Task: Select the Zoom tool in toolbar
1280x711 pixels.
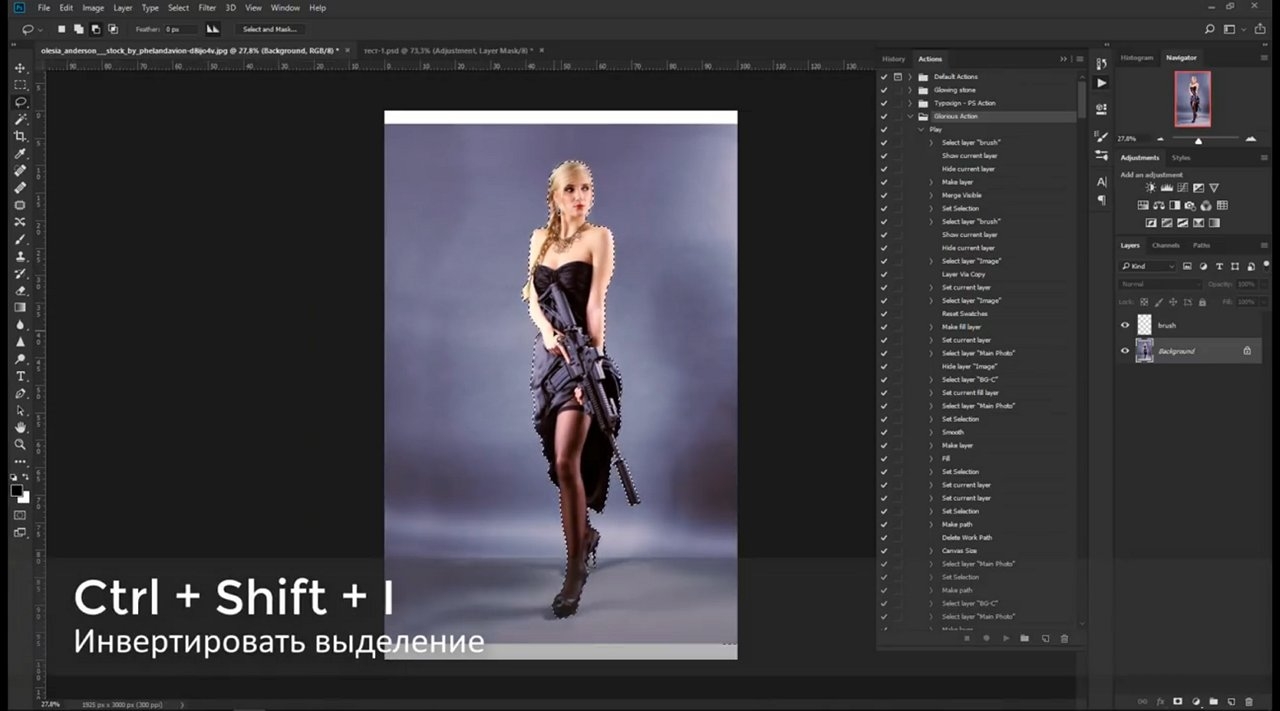Action: [20, 444]
